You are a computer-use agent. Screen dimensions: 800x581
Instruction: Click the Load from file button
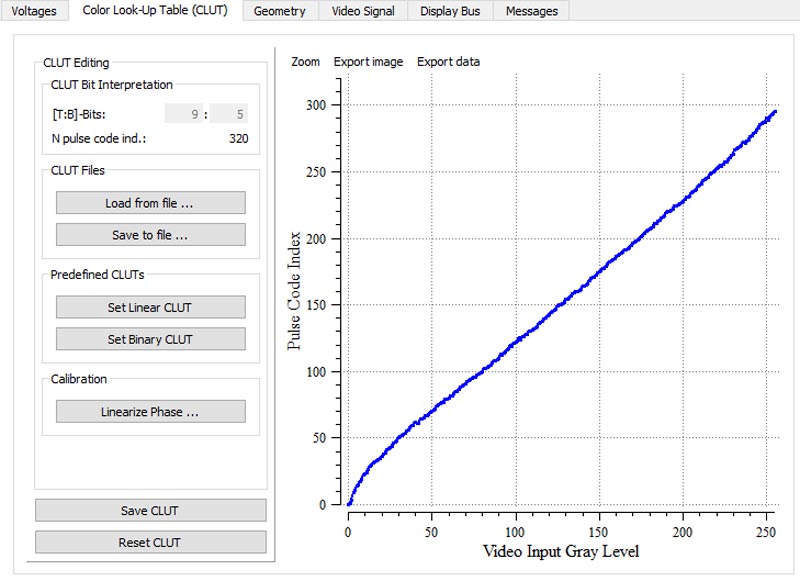click(151, 203)
